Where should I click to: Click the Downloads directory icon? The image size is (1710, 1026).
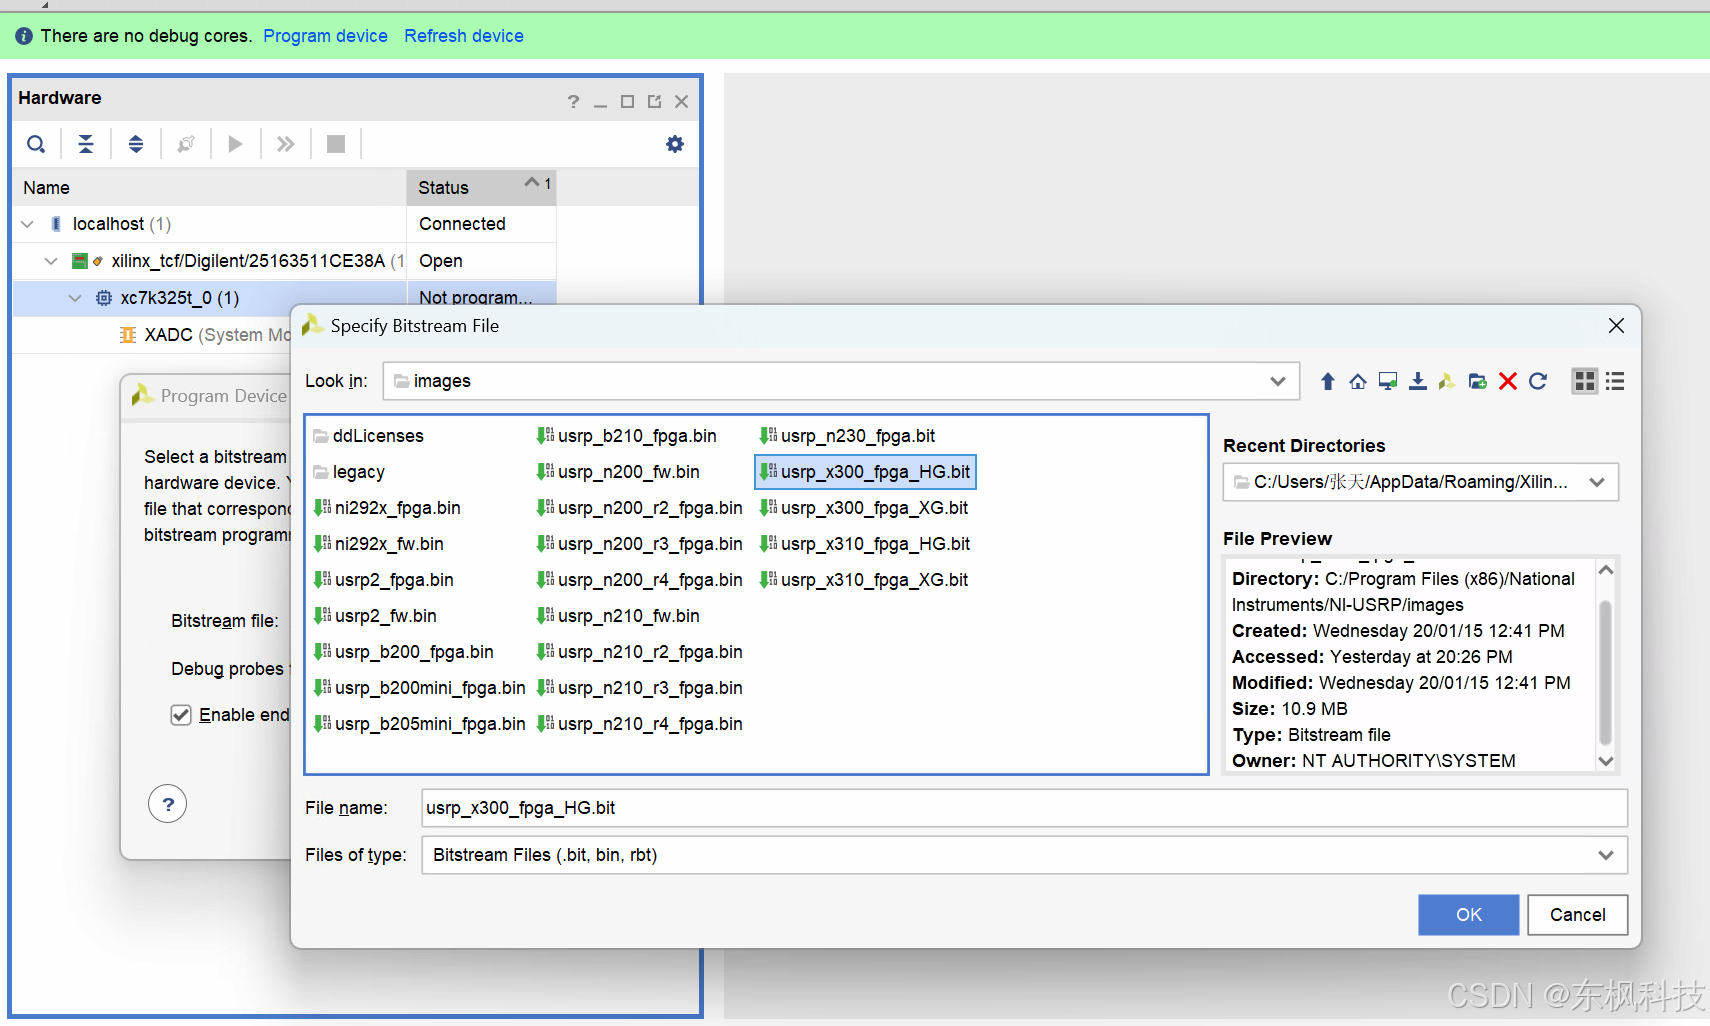tap(1418, 381)
